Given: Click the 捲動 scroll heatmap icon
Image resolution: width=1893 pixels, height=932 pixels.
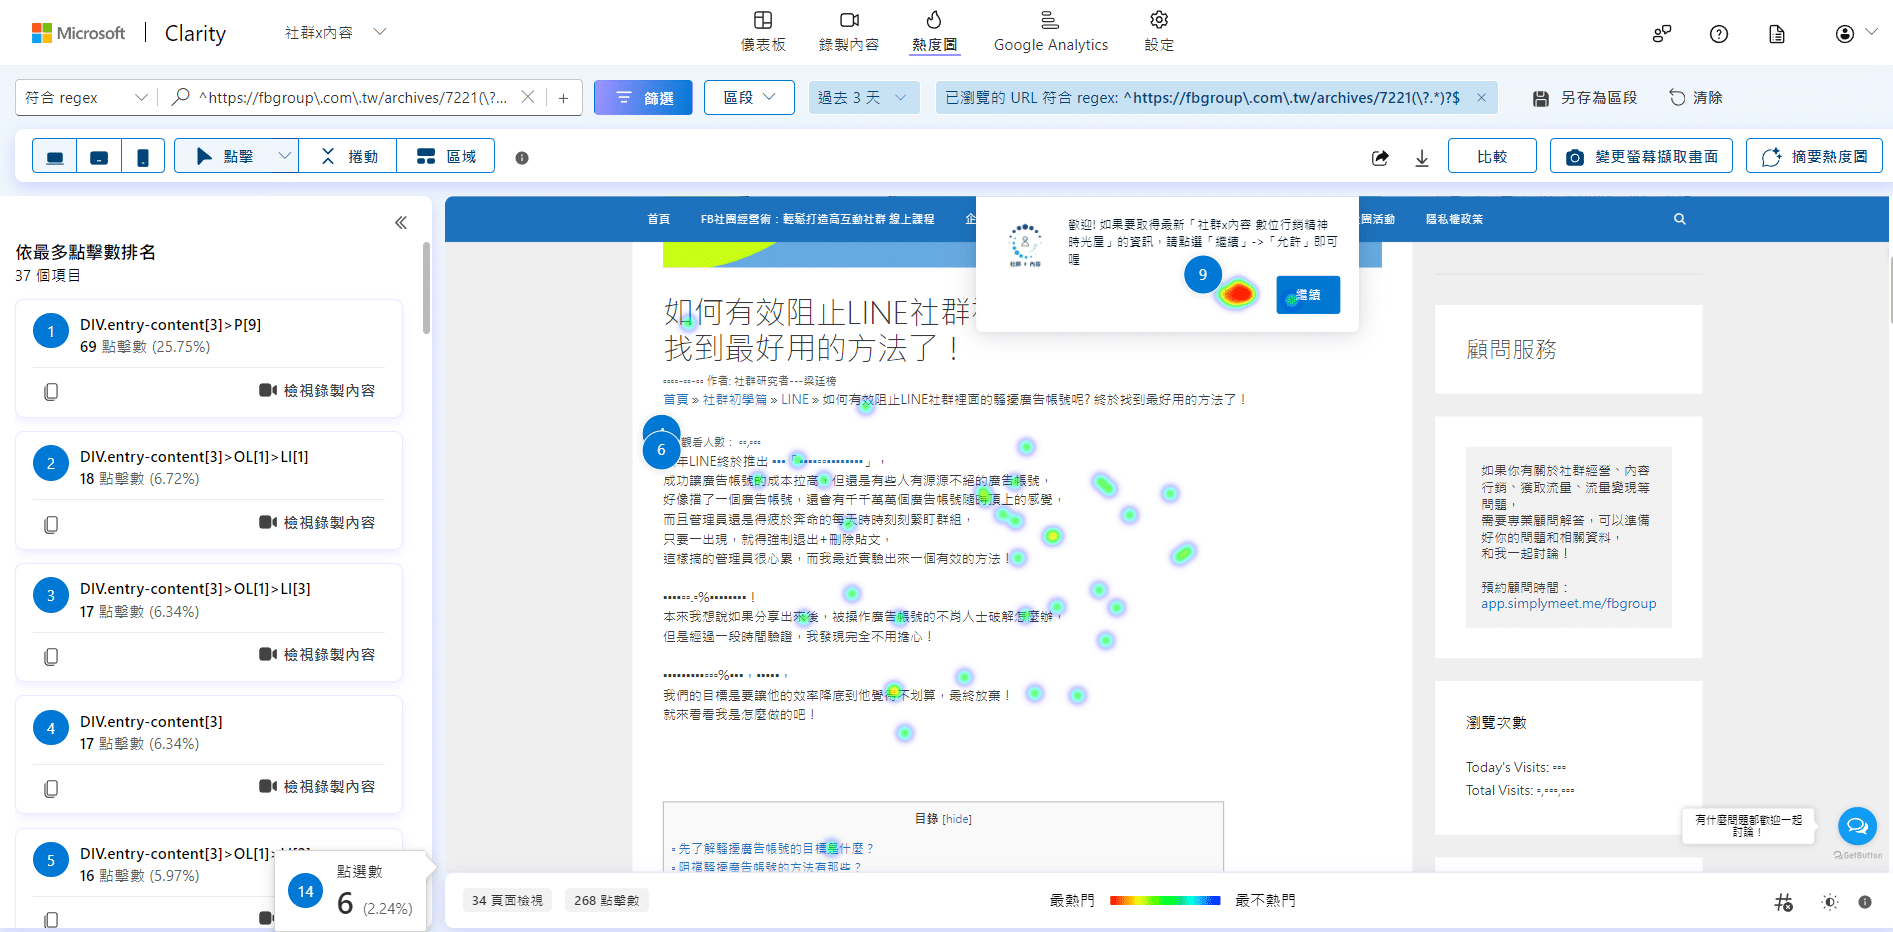Looking at the screenshot, I should tap(347, 155).
